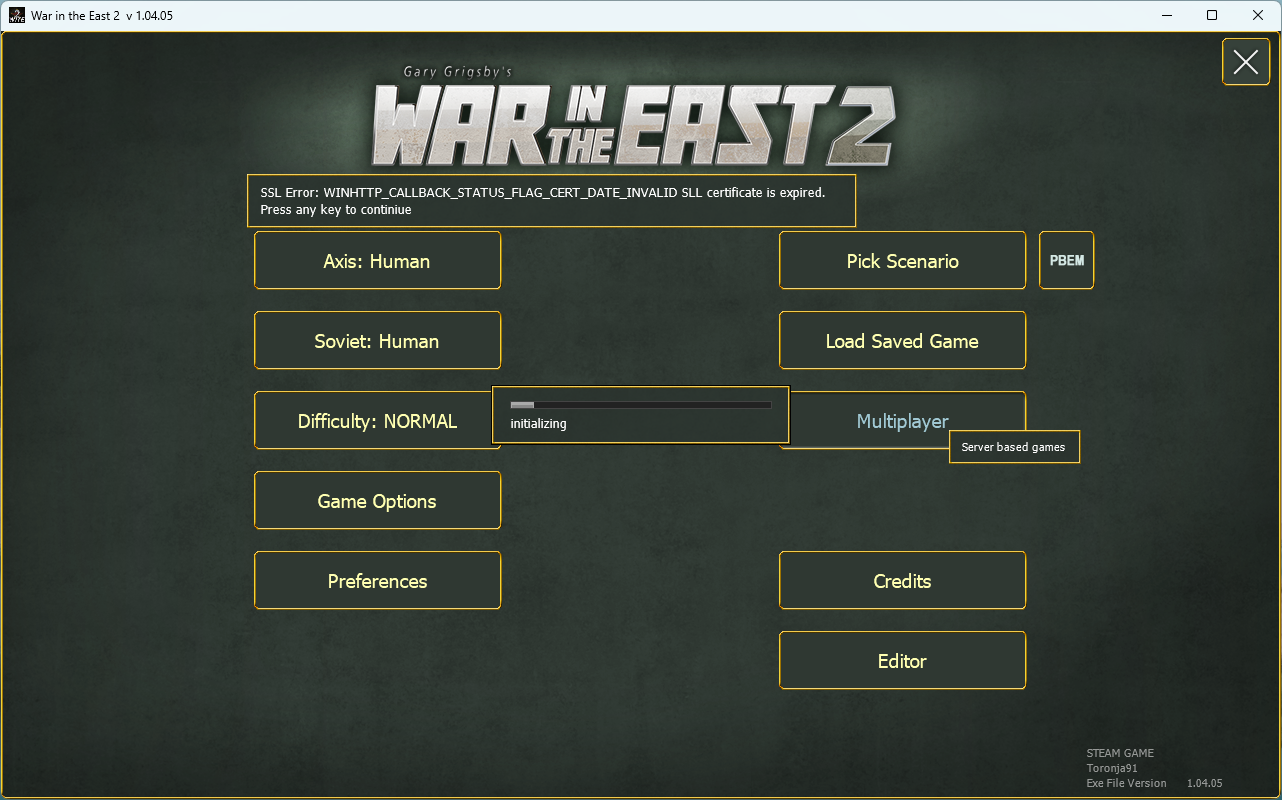Click the War in the East 2 logo

coord(634,118)
